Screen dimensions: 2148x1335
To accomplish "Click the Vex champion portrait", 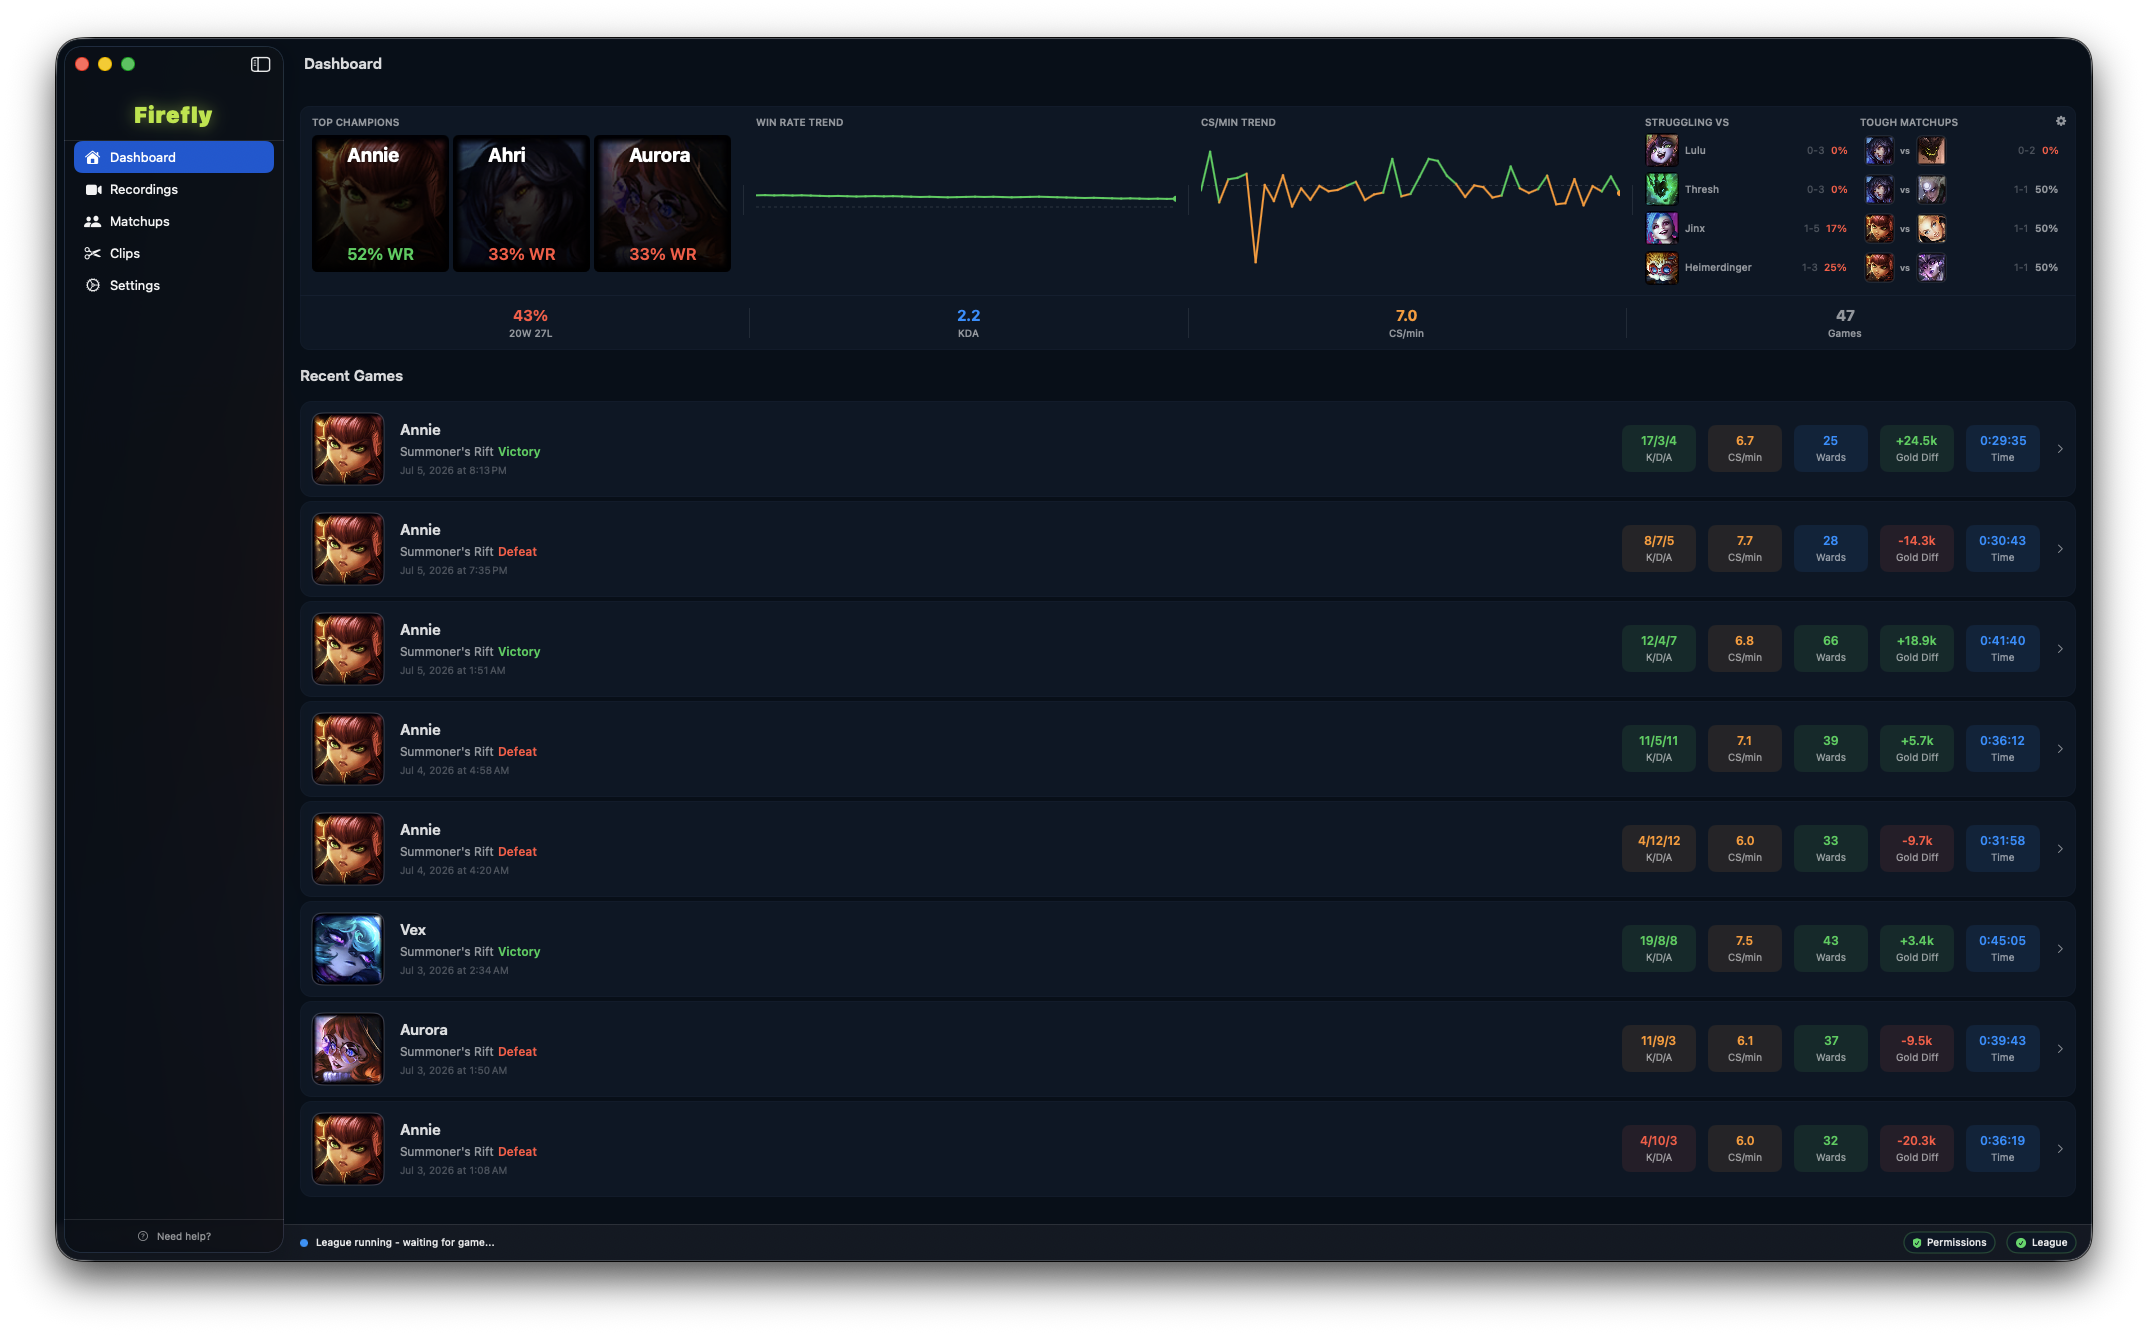I will pyautogui.click(x=348, y=949).
